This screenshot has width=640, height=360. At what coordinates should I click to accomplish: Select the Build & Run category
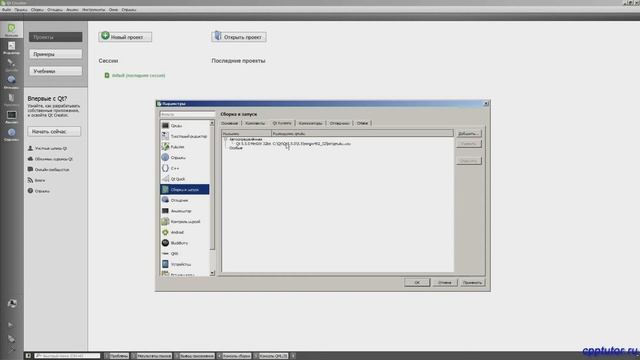click(x=185, y=189)
